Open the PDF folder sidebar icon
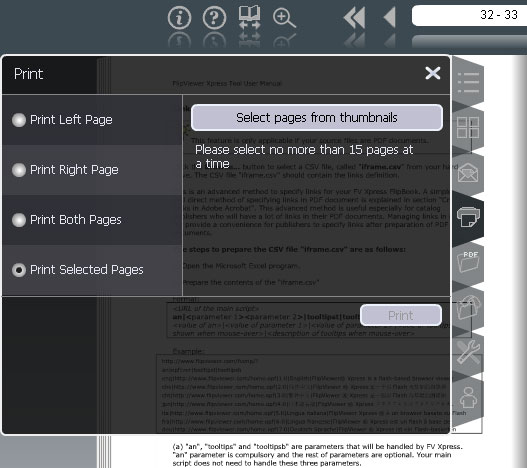 [468, 261]
